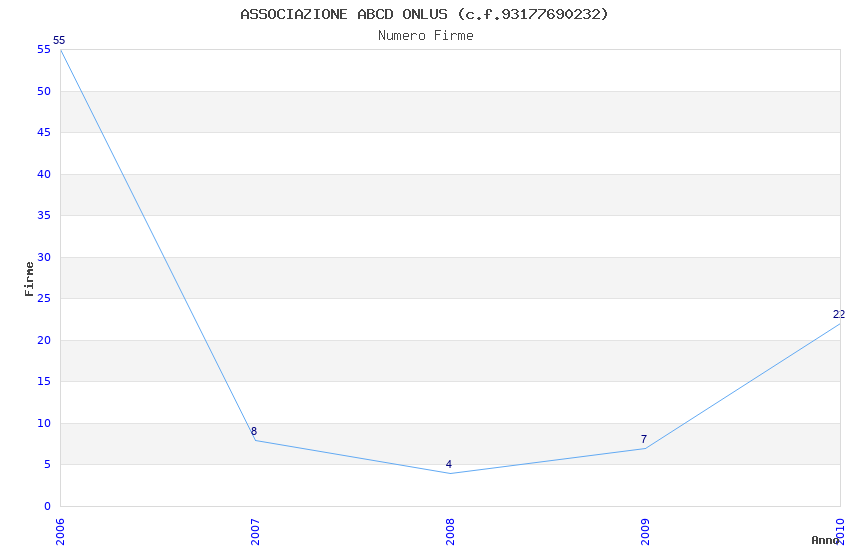850x550 pixels.
Task: Click the y-axis tick value 45
Action: pos(44,133)
